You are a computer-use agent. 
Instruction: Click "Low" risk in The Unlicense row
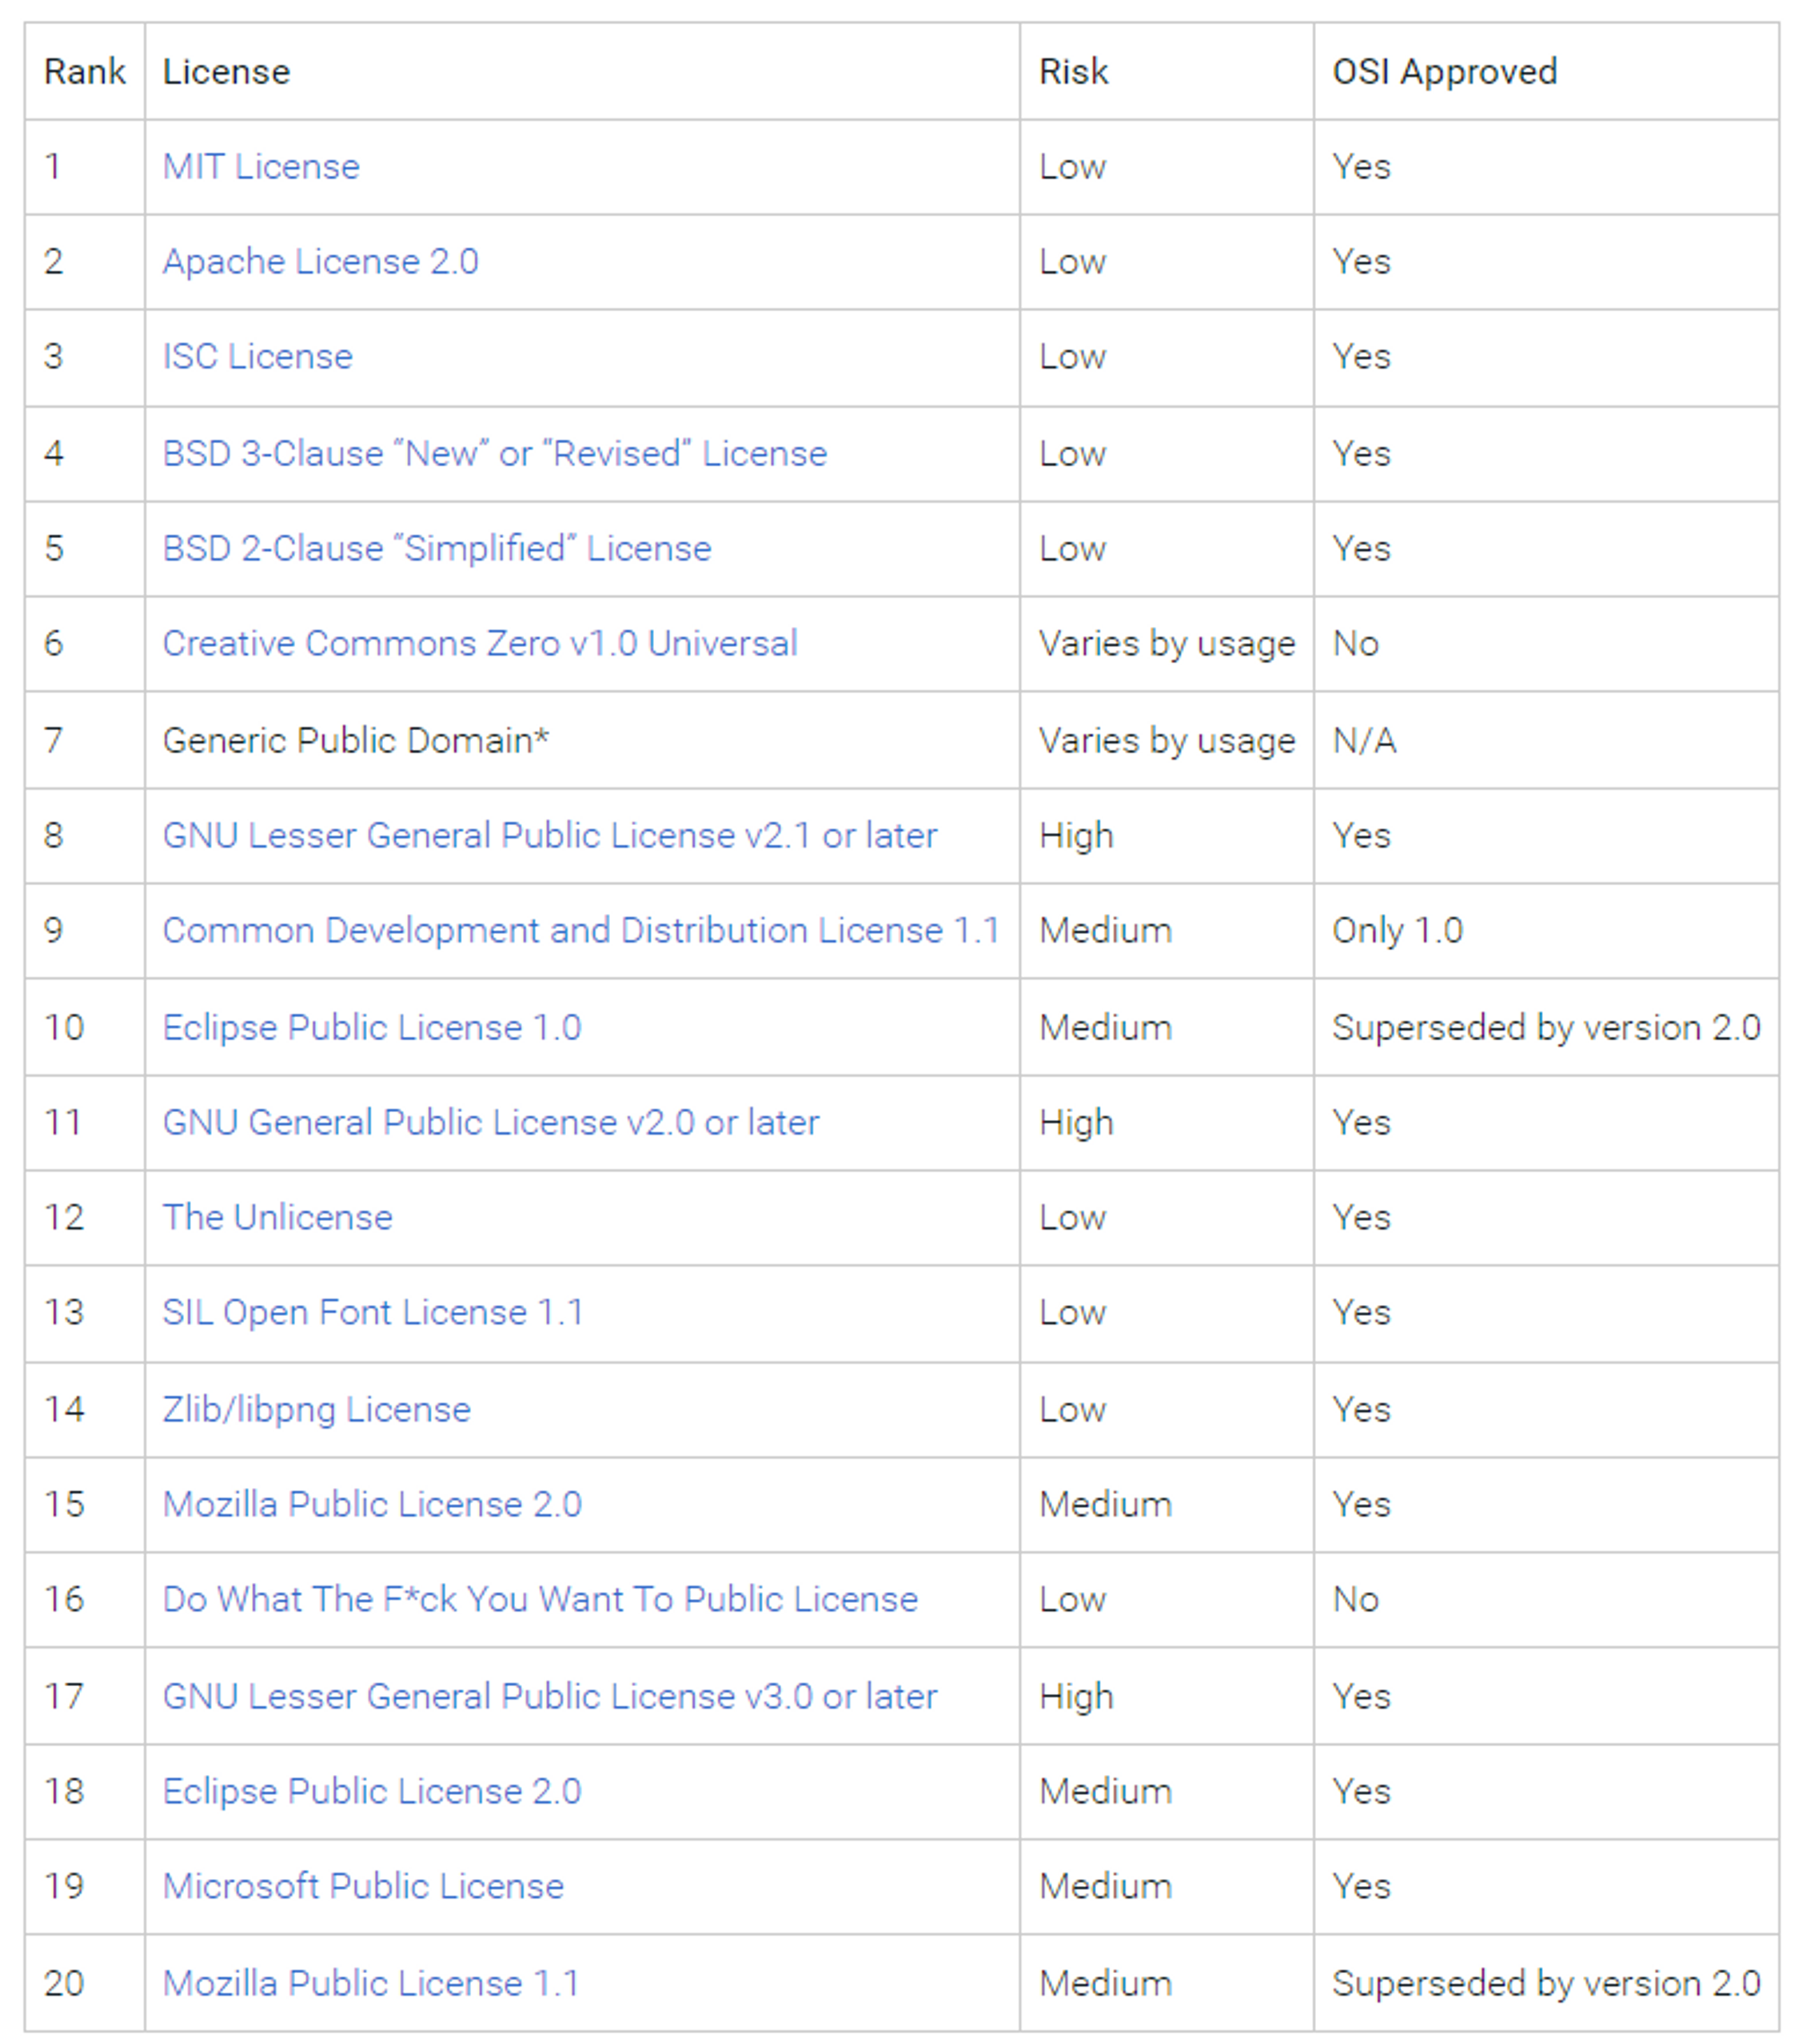tap(1073, 1217)
